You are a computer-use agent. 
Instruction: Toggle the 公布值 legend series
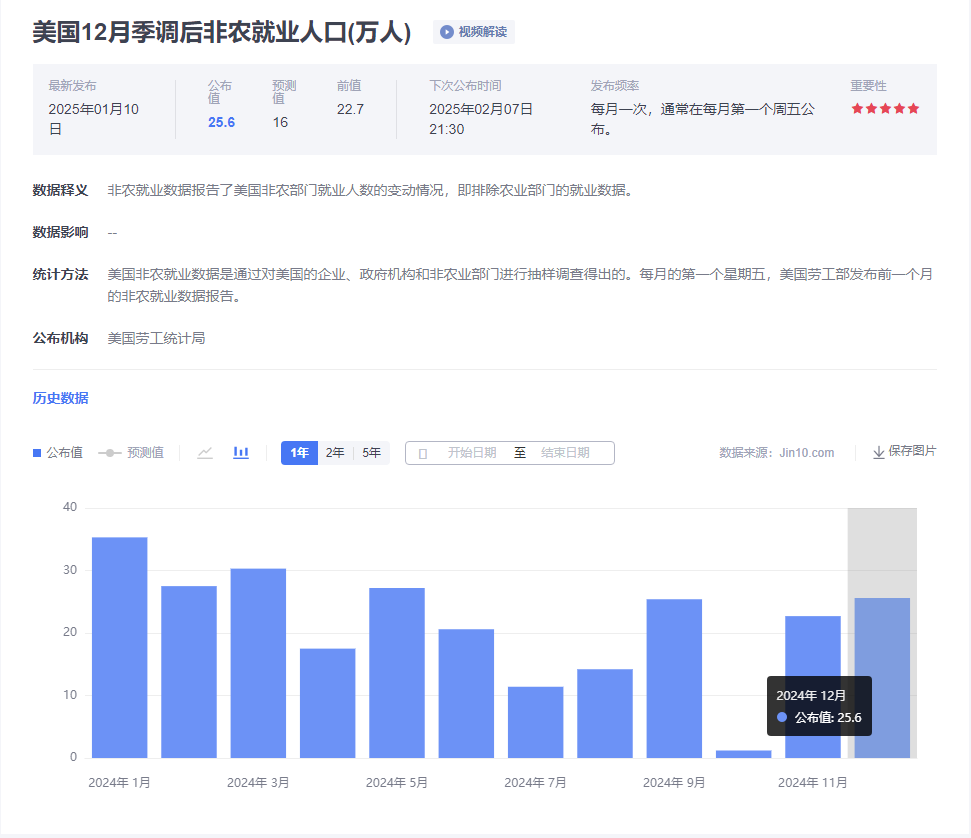point(58,453)
